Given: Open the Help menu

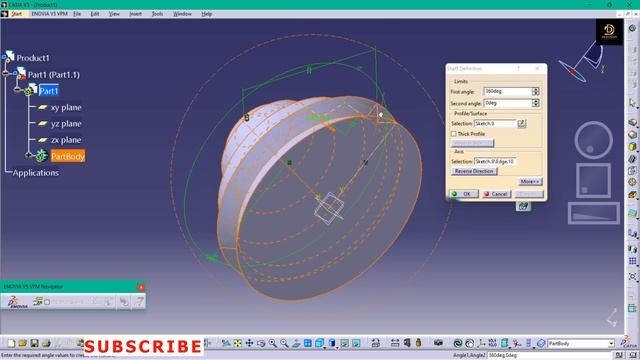Looking at the screenshot, I should click(207, 14).
